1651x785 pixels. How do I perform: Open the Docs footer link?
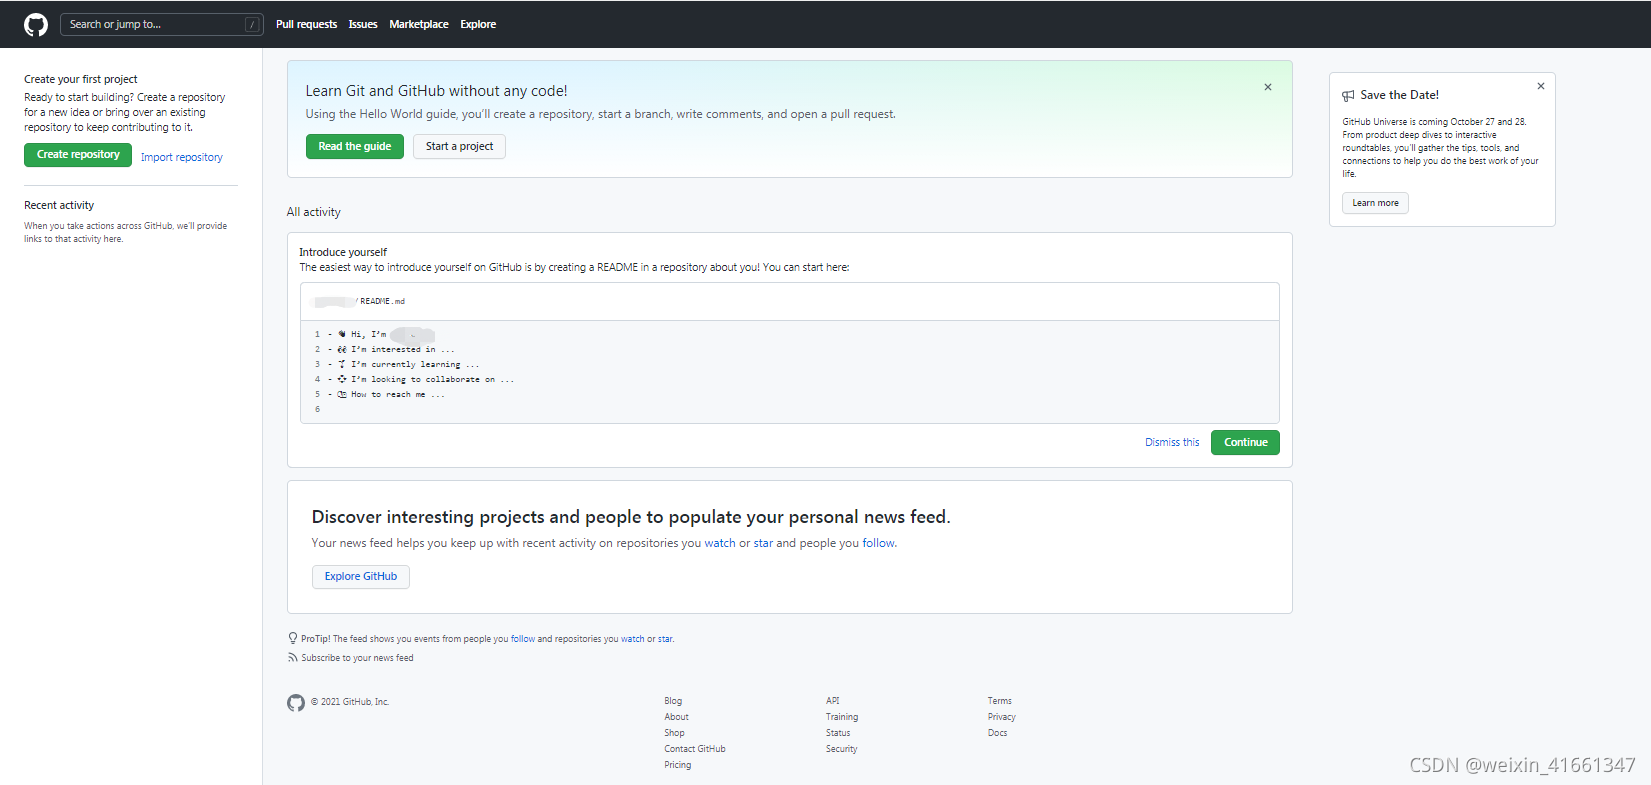[x=998, y=733]
